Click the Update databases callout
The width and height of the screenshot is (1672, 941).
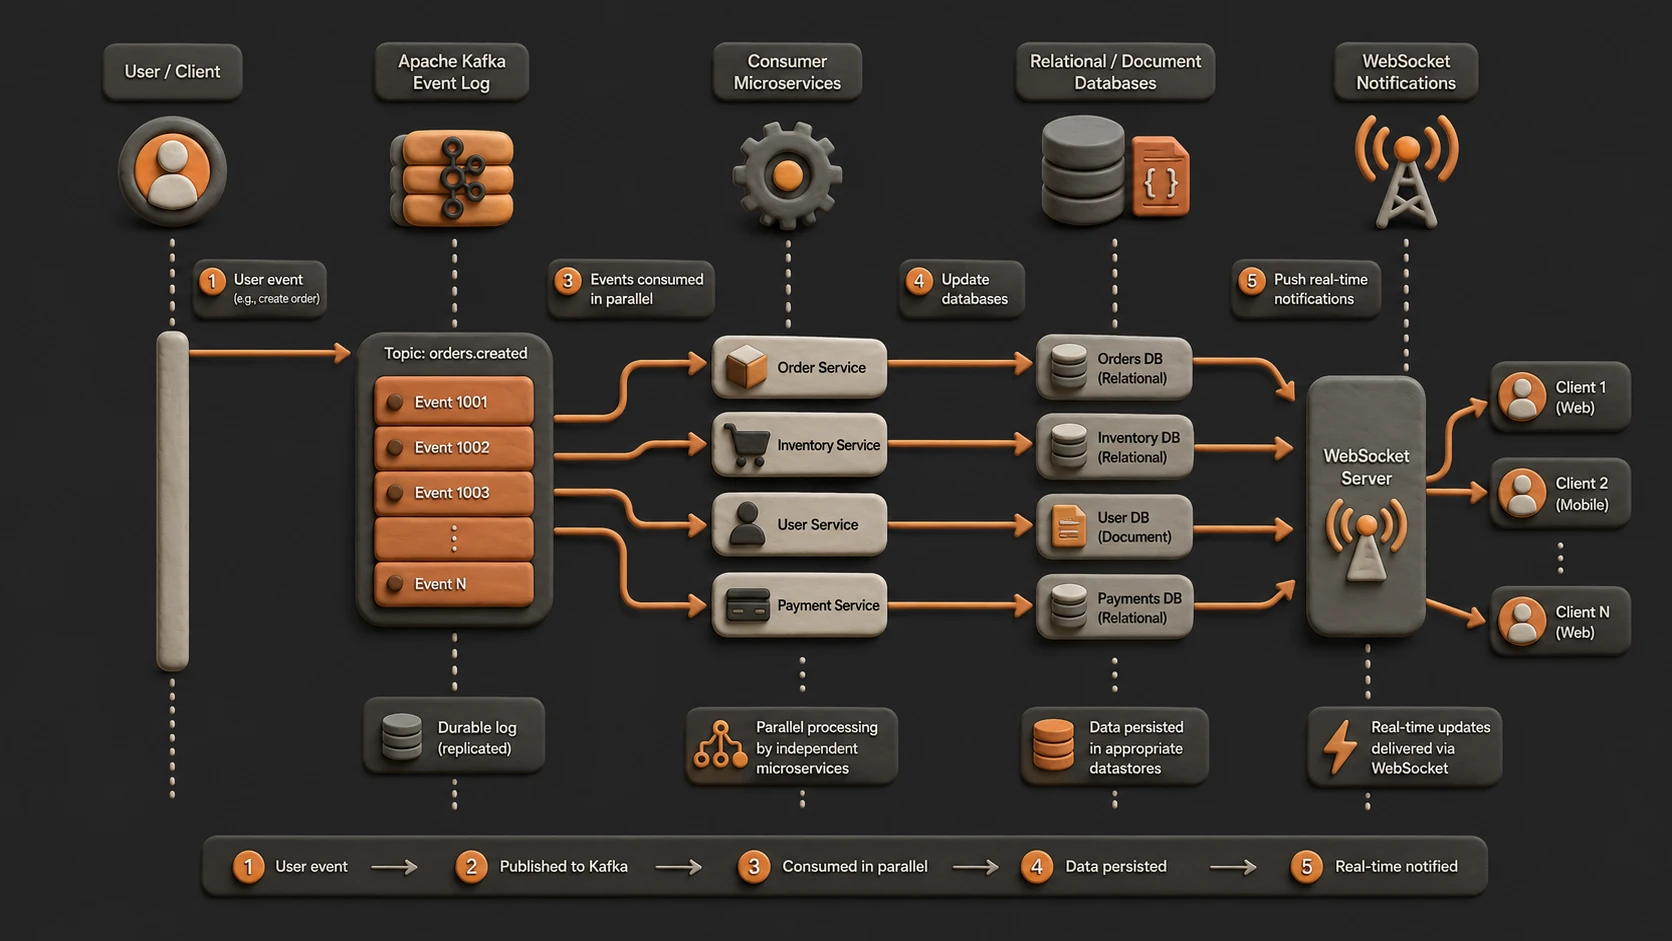(962, 288)
